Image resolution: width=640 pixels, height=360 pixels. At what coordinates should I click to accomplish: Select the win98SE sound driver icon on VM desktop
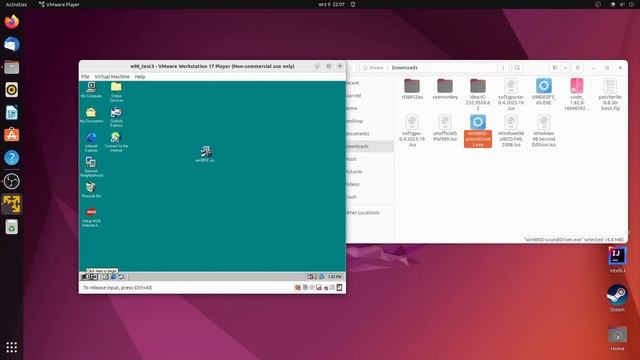coord(205,154)
